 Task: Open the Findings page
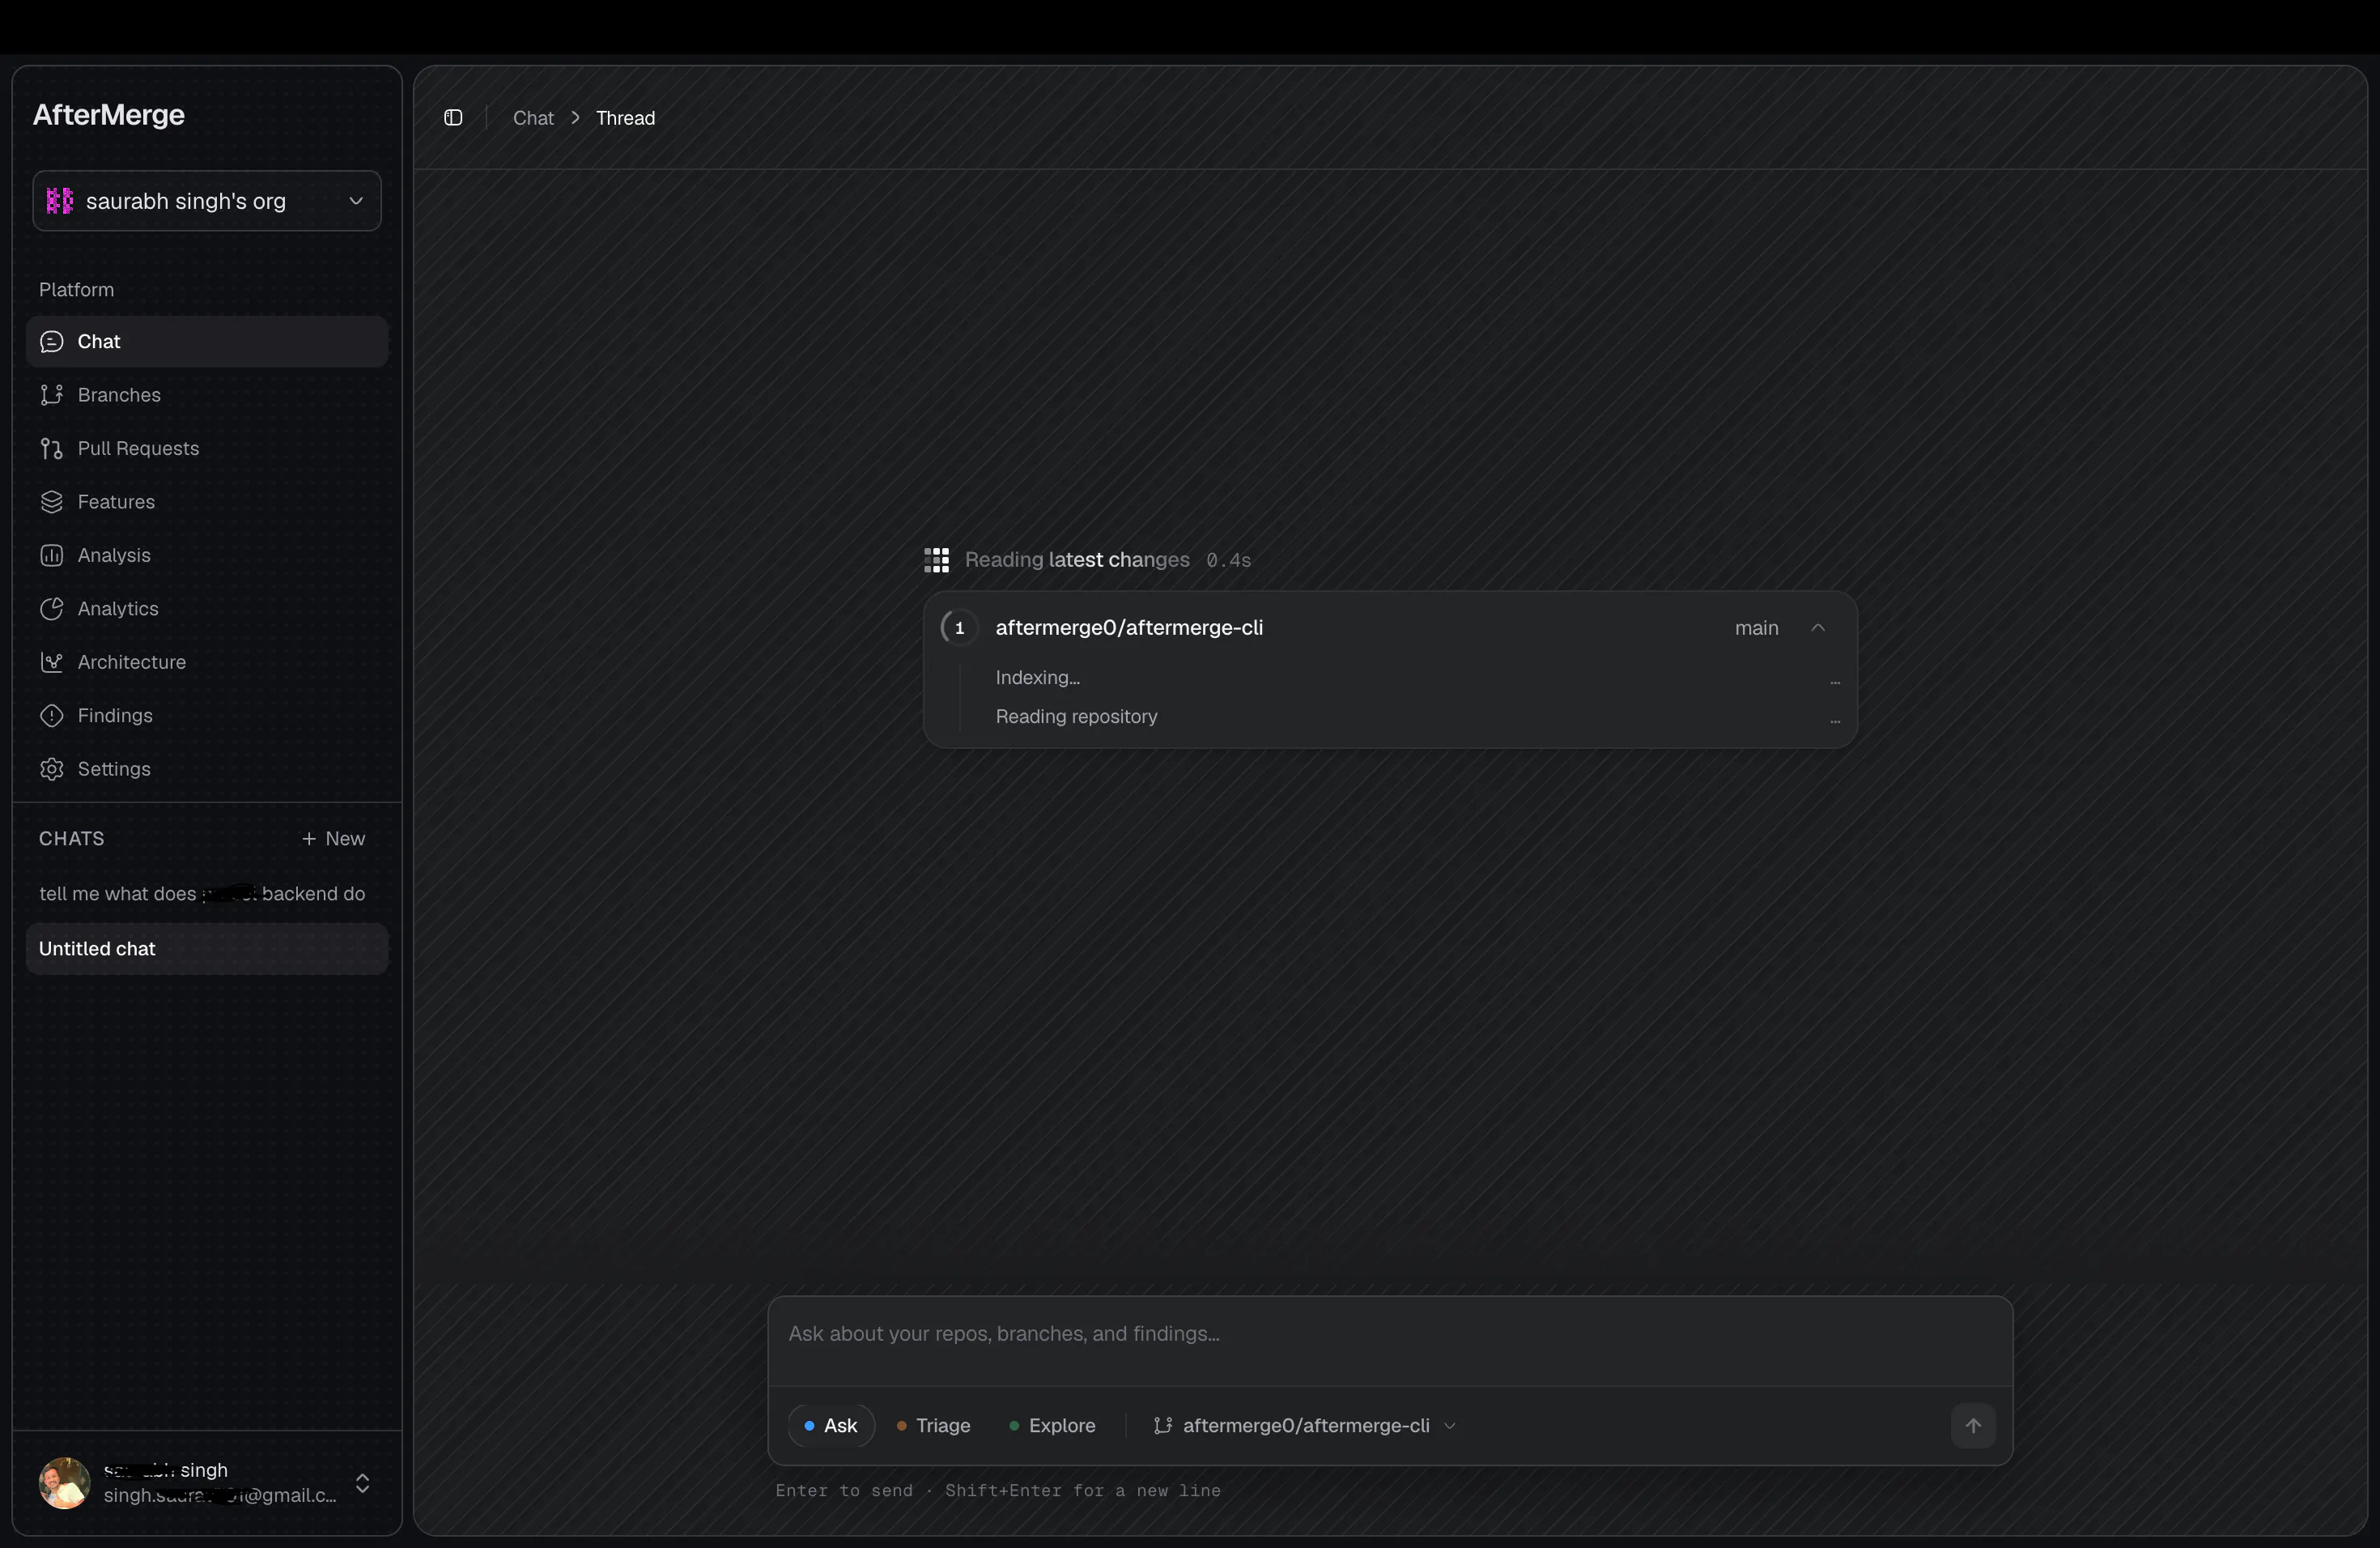[x=207, y=716]
